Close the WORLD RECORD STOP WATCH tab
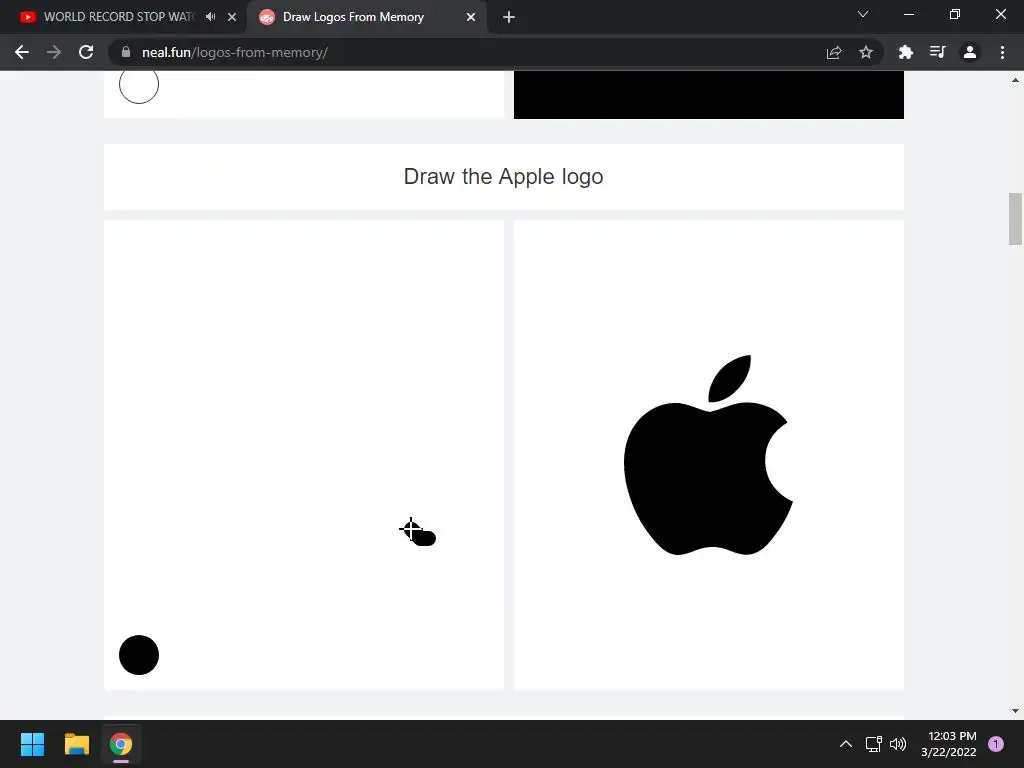 (232, 17)
